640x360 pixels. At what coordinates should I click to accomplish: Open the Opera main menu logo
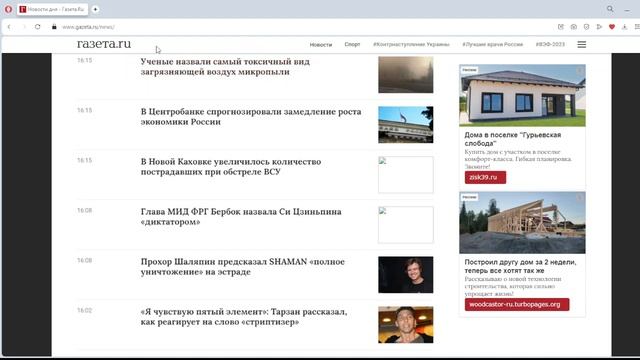tap(8, 9)
